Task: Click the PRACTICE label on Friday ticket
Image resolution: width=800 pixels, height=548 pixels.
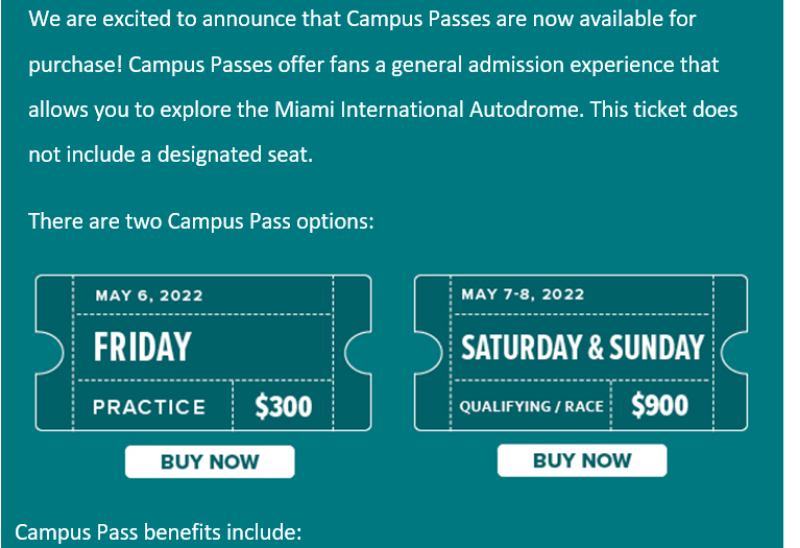Action: 149,407
